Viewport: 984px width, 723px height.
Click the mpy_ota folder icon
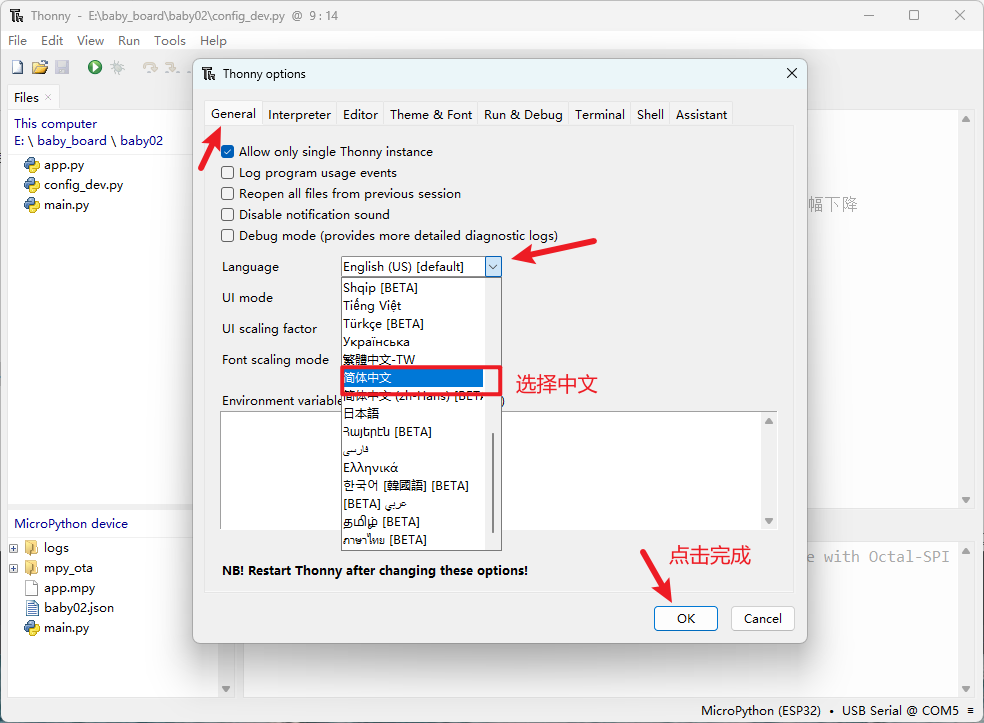coord(31,568)
